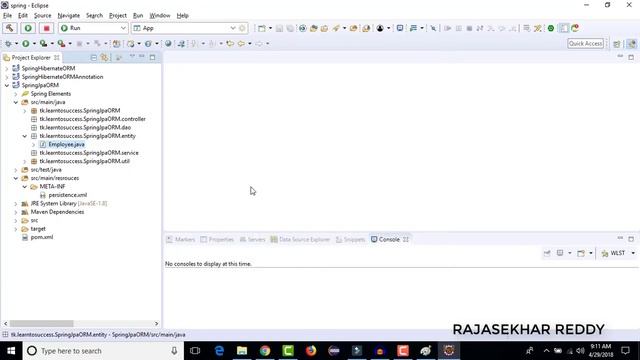Open the Project menu
The width and height of the screenshot is (640, 360).
click(x=118, y=16)
